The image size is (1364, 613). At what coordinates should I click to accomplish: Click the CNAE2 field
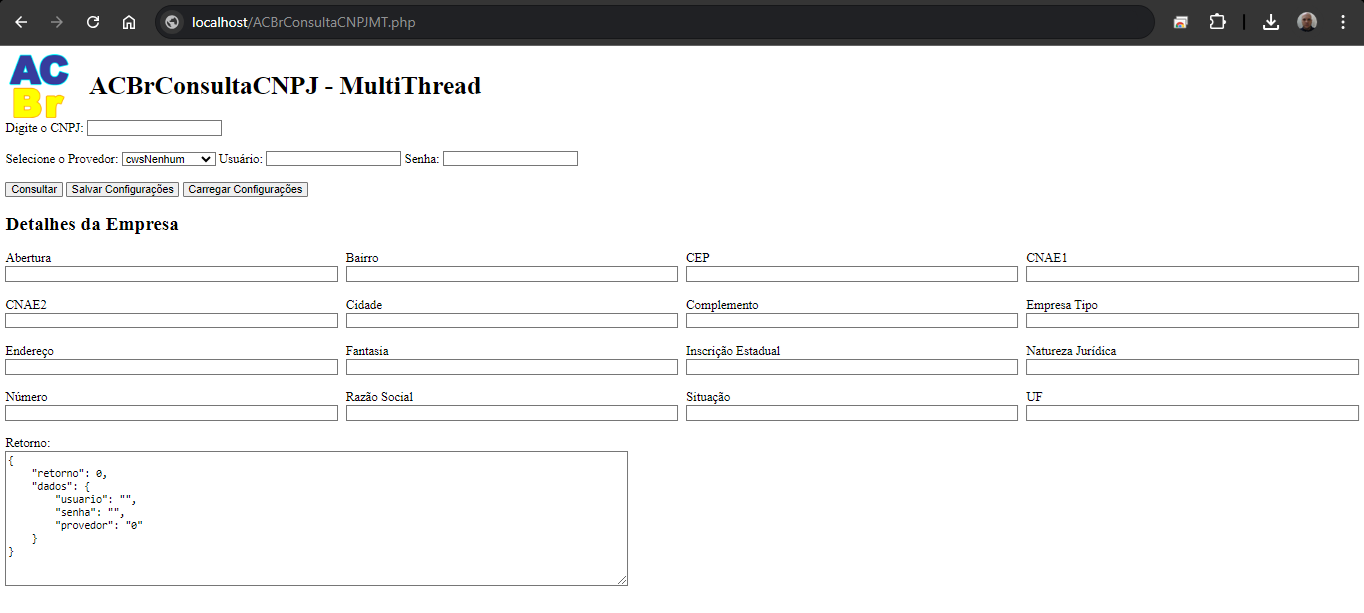[171, 321]
